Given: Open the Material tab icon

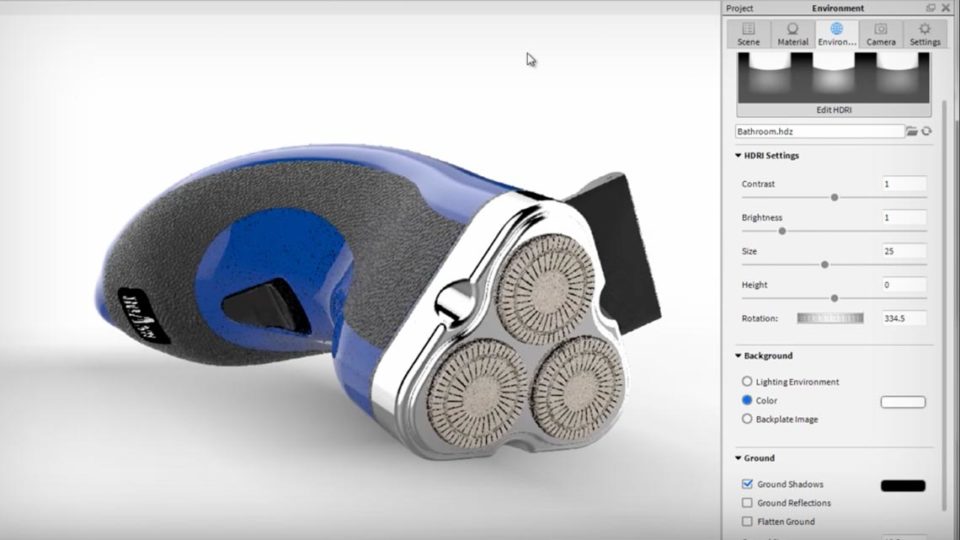Looking at the screenshot, I should pos(793,30).
